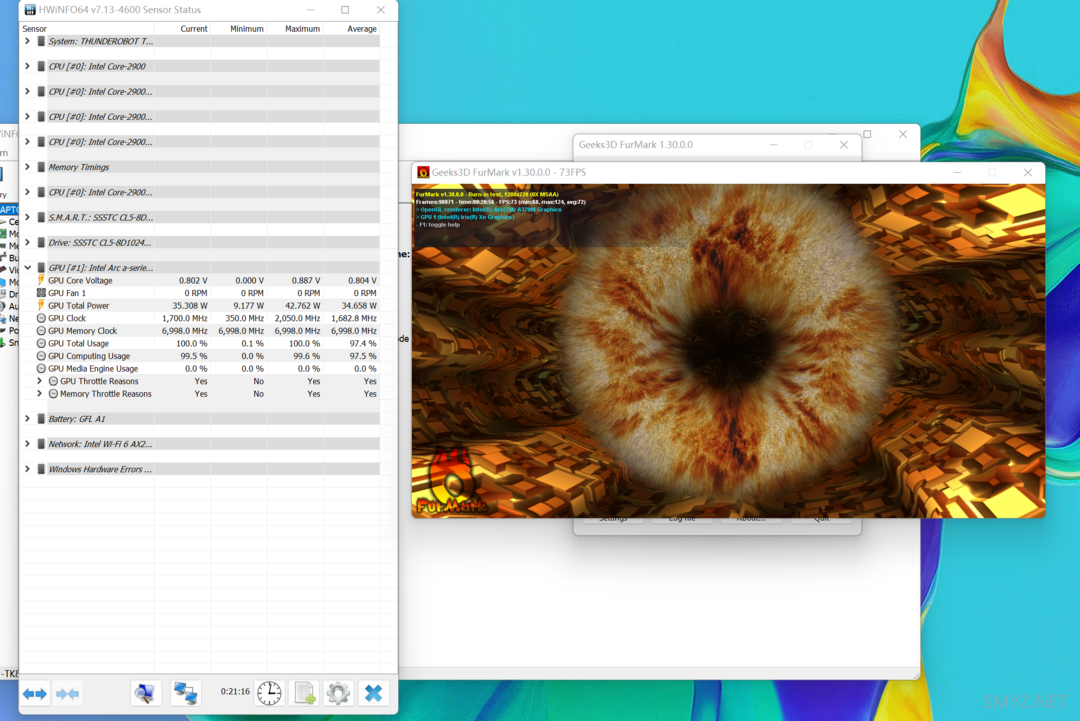
Task: Click the HWiNFO64 app icon in title bar
Action: (x=30, y=10)
